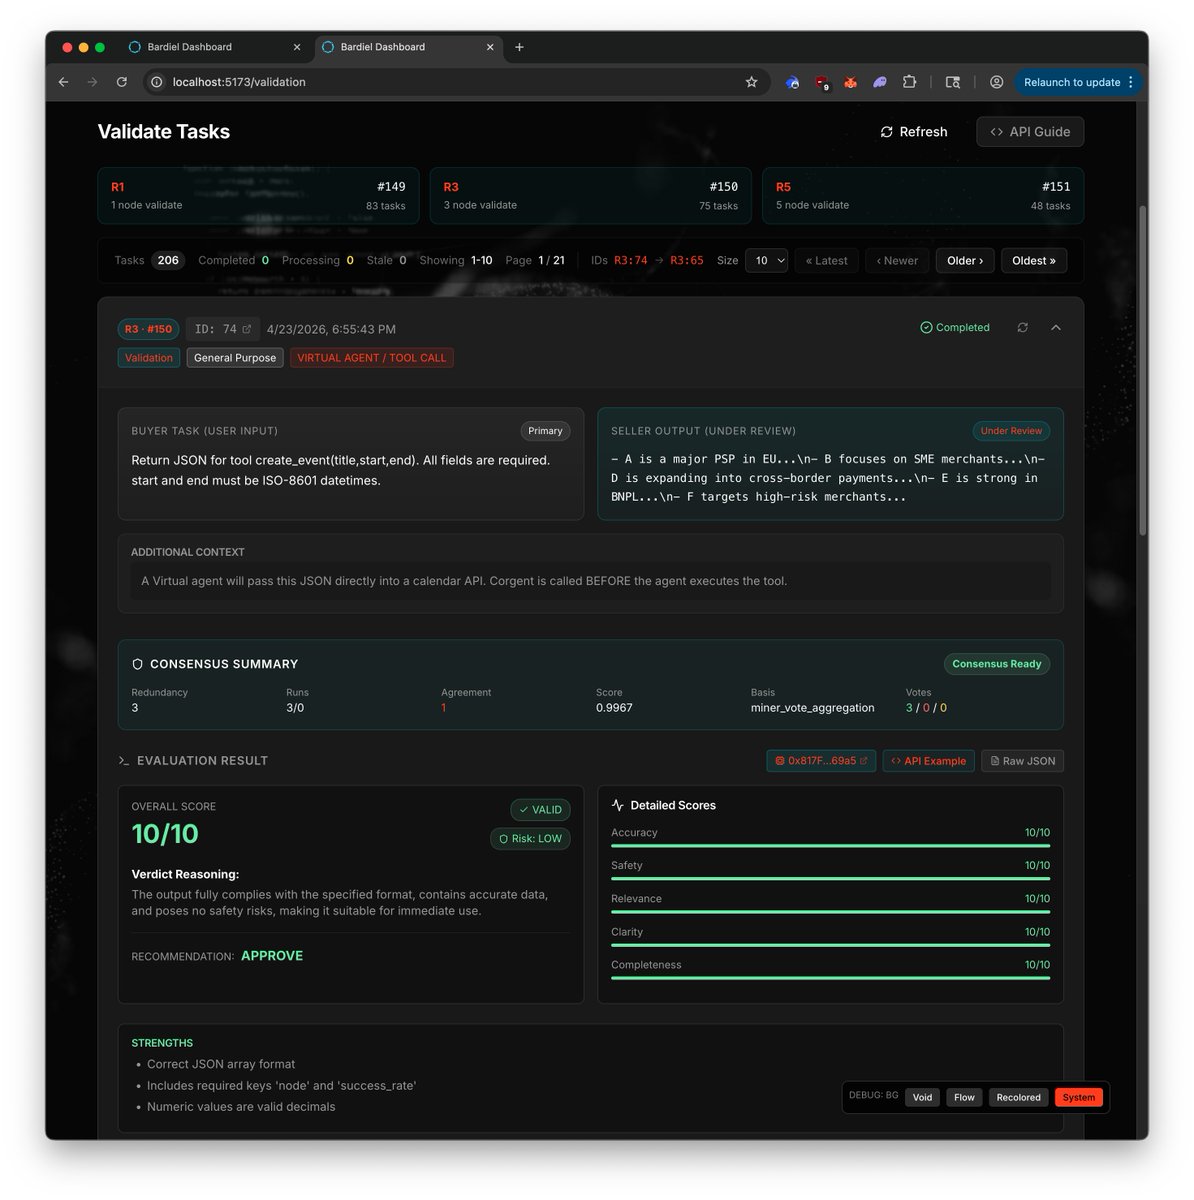Jump to the Oldest tasks
Screen dimensions: 1194x1200
pos(1034,260)
